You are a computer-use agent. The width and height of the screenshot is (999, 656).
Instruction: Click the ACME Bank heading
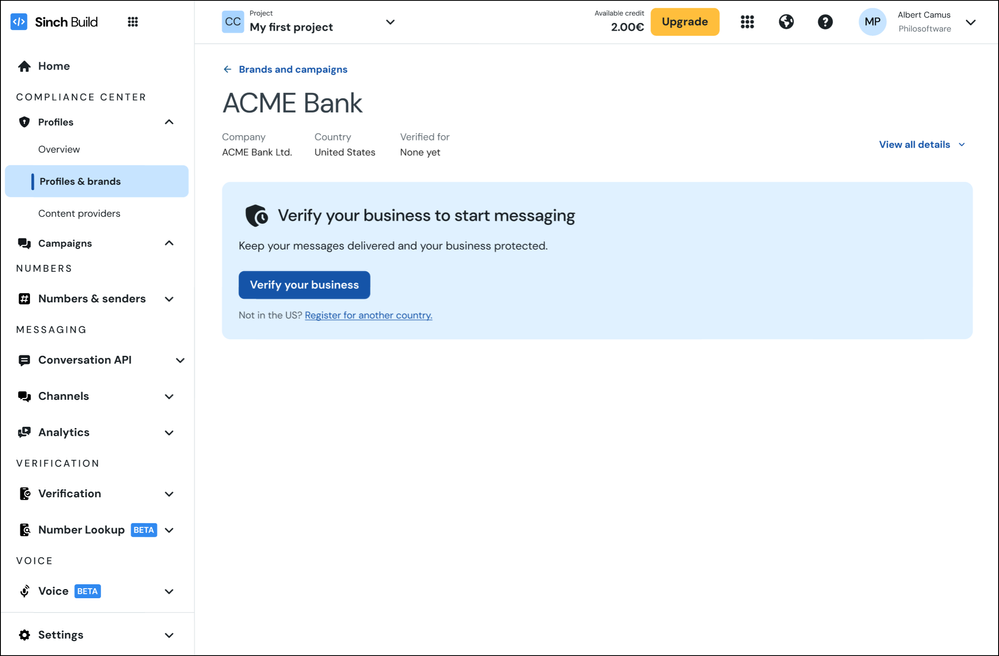292,103
